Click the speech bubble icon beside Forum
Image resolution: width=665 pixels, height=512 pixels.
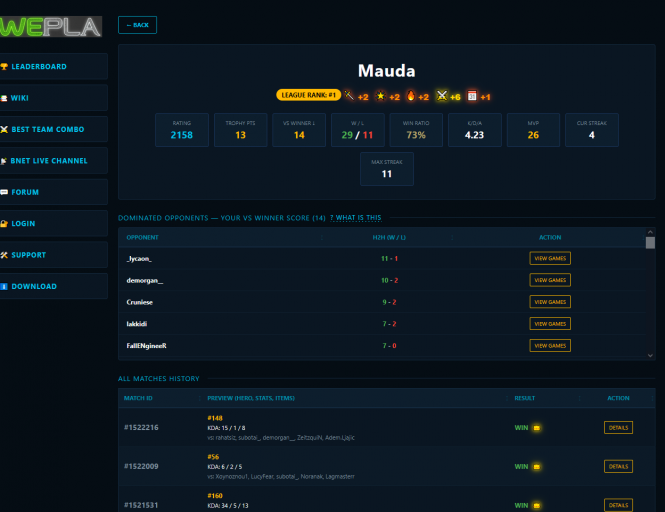click(x=4, y=192)
